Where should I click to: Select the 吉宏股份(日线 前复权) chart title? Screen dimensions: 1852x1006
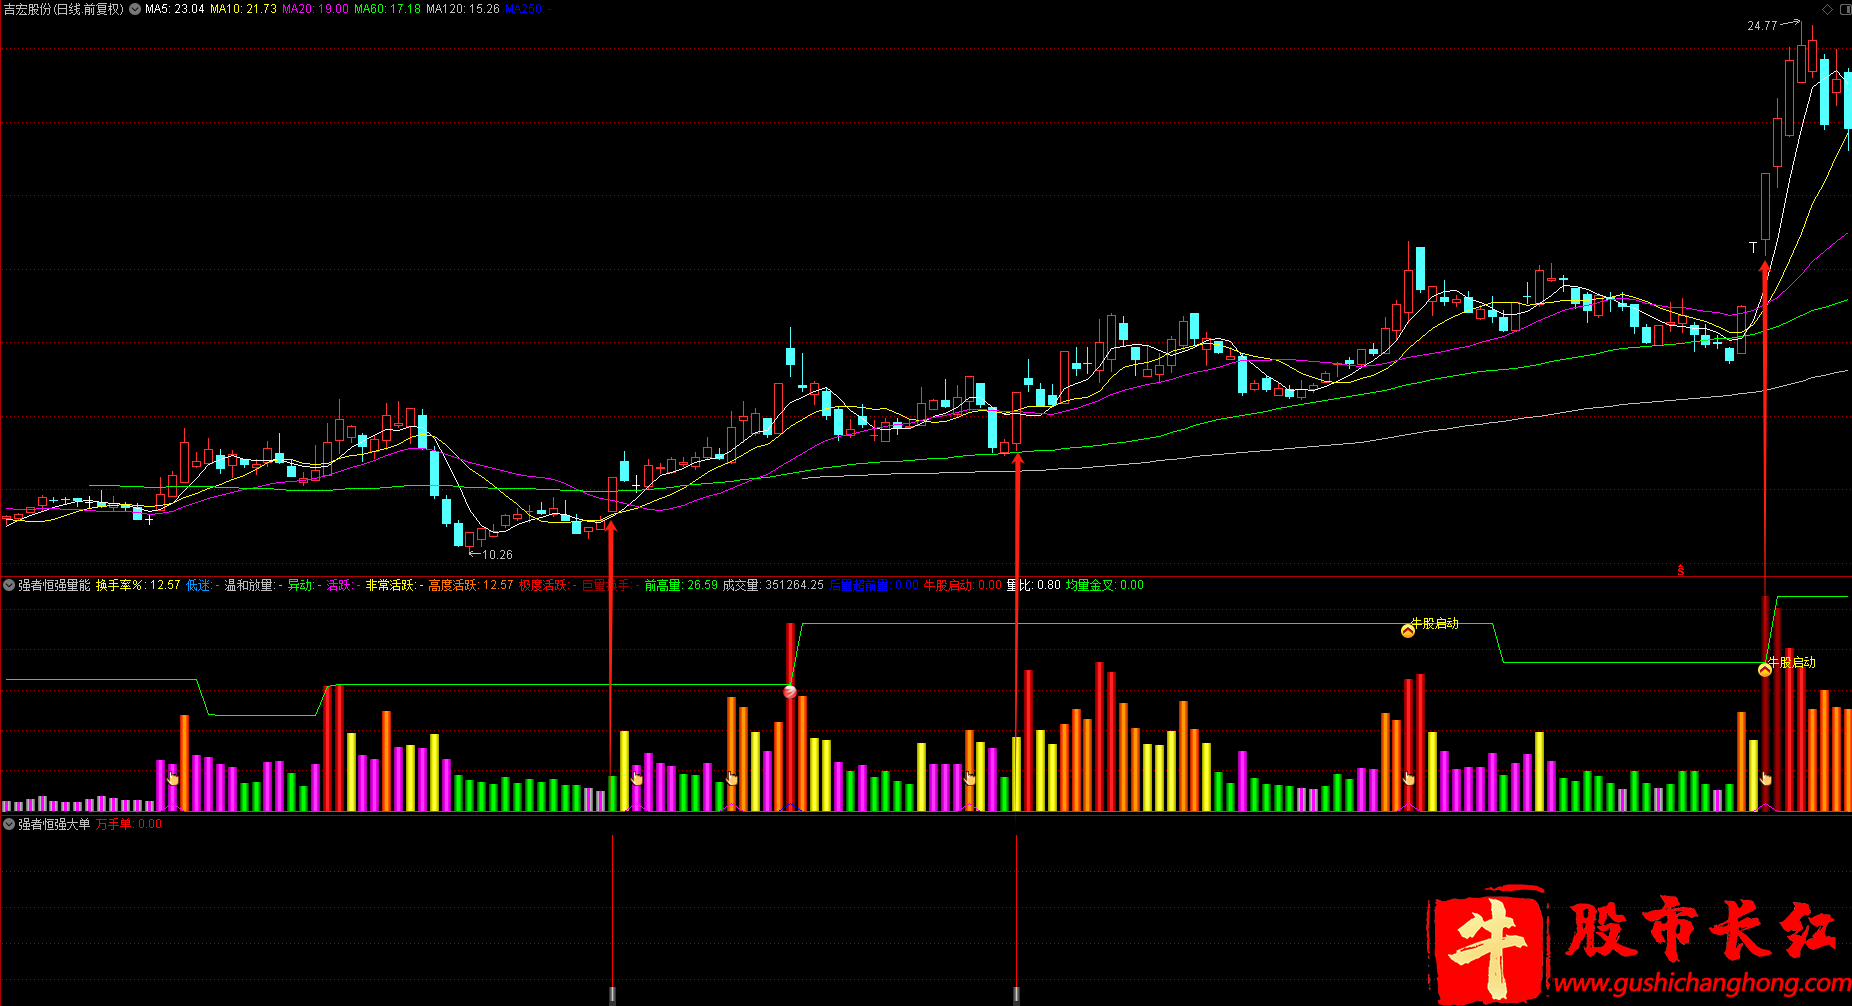(x=64, y=9)
